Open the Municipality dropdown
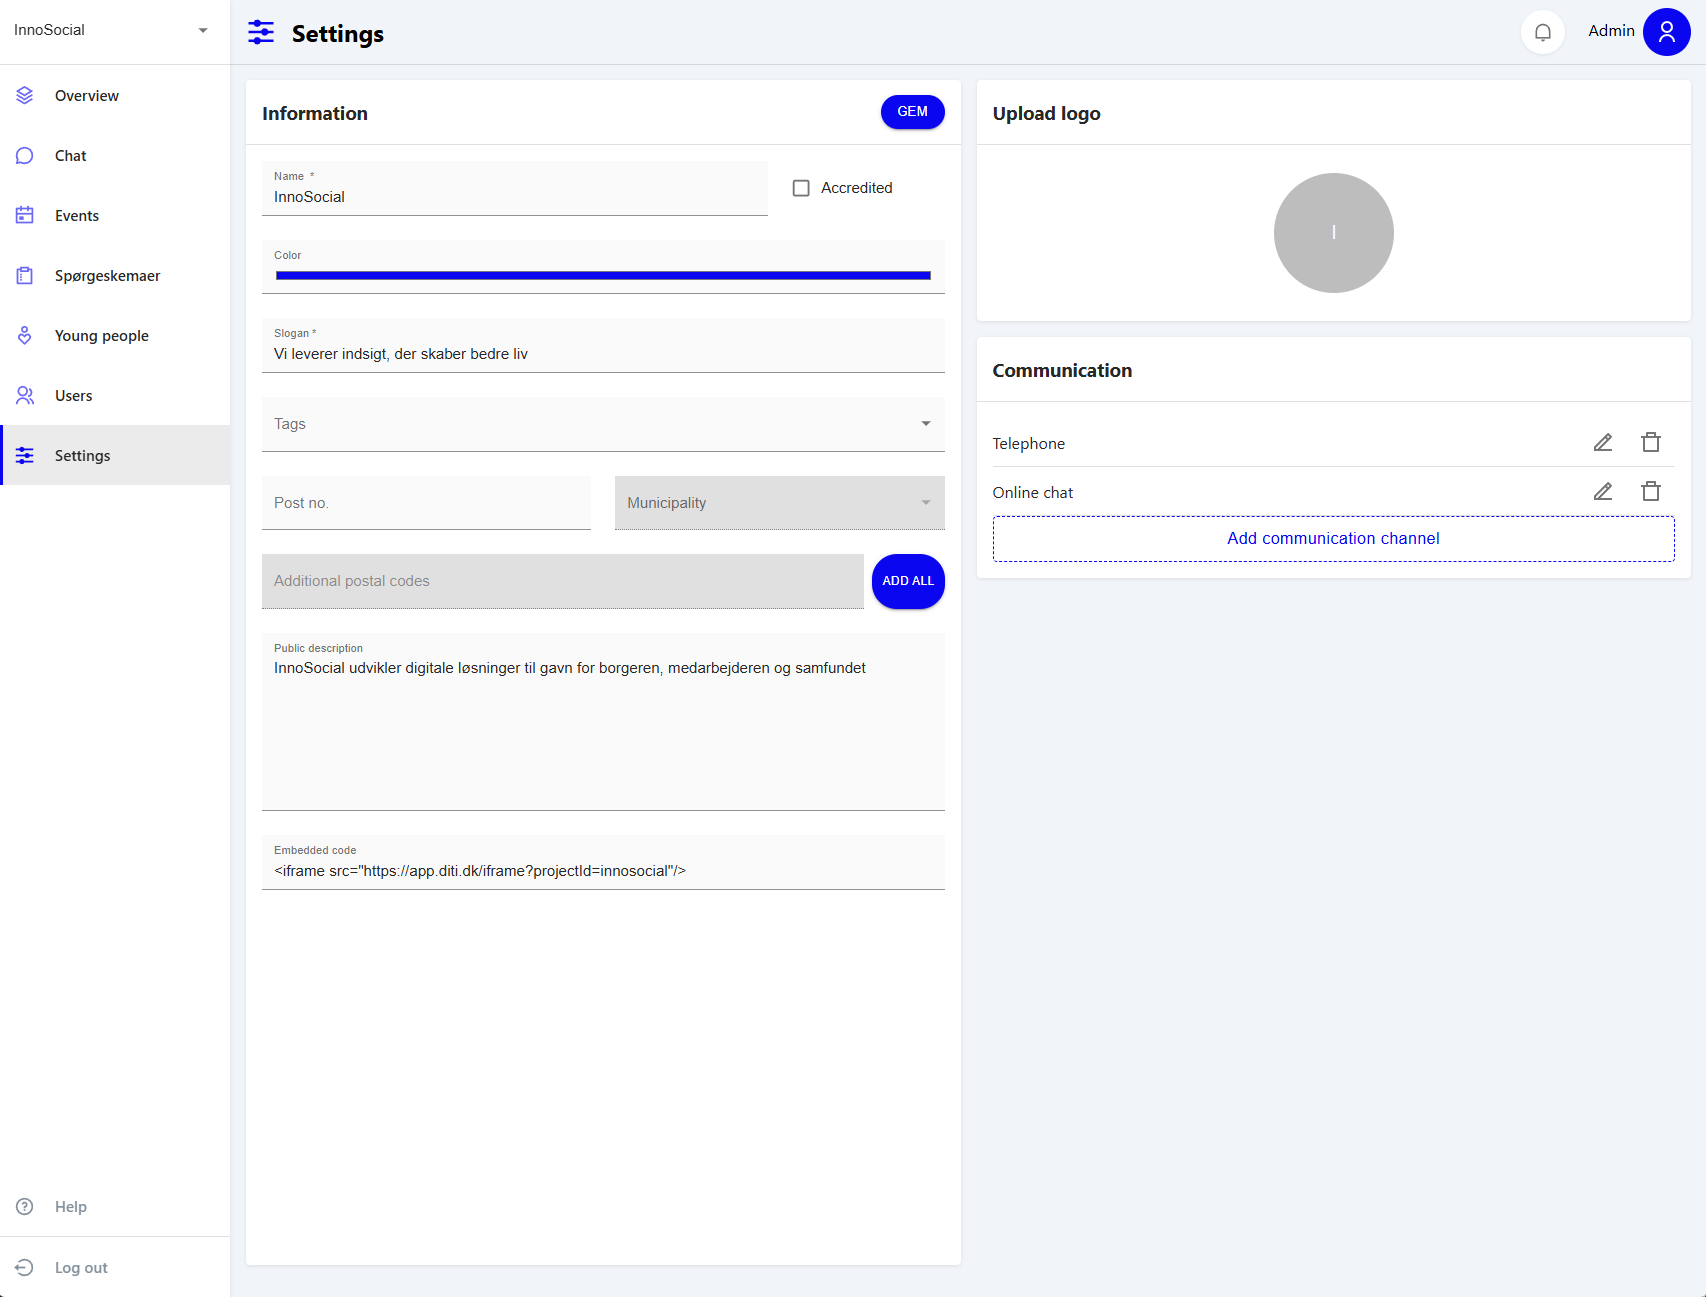Viewport: 1706px width, 1297px height. click(780, 503)
